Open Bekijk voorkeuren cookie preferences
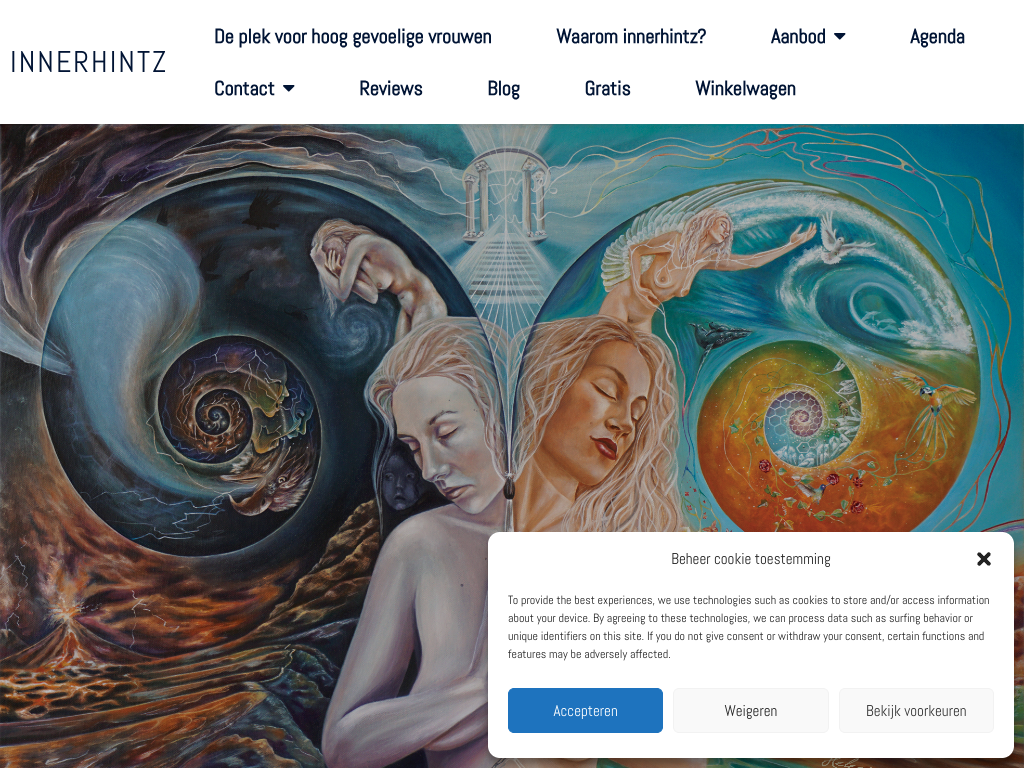Screen dimensions: 1024x768 pyautogui.click(x=916, y=711)
